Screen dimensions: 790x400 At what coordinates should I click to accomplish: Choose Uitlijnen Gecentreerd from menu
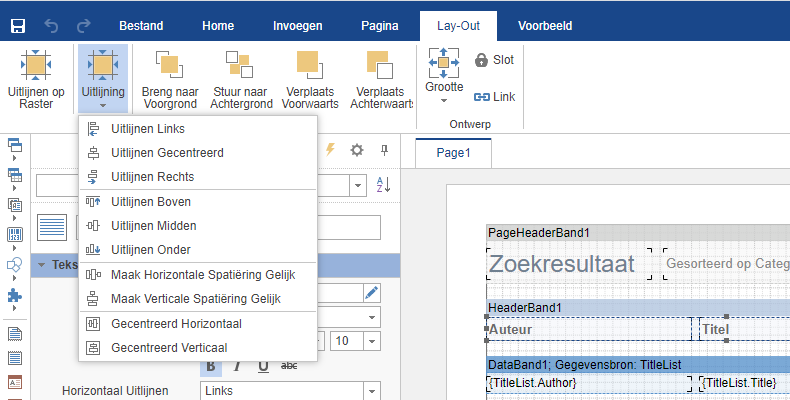coord(167,153)
